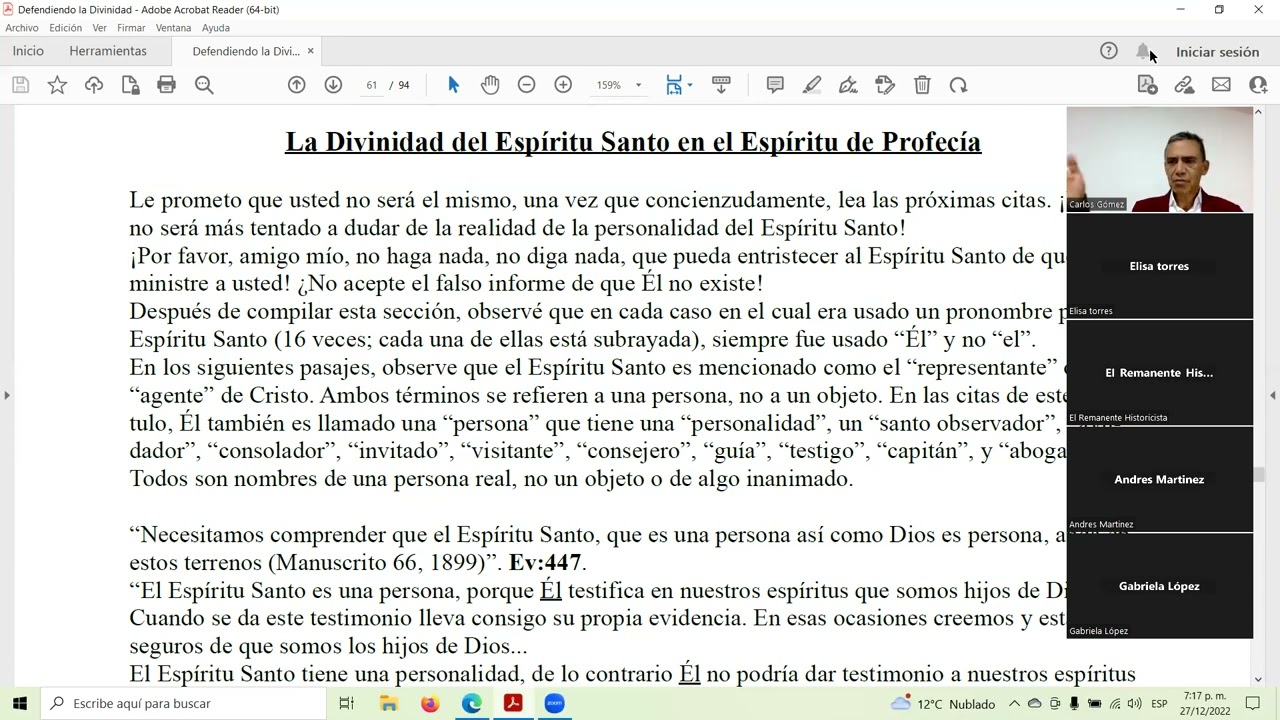
Task: Send file by email envelope icon
Action: [x=1221, y=85]
